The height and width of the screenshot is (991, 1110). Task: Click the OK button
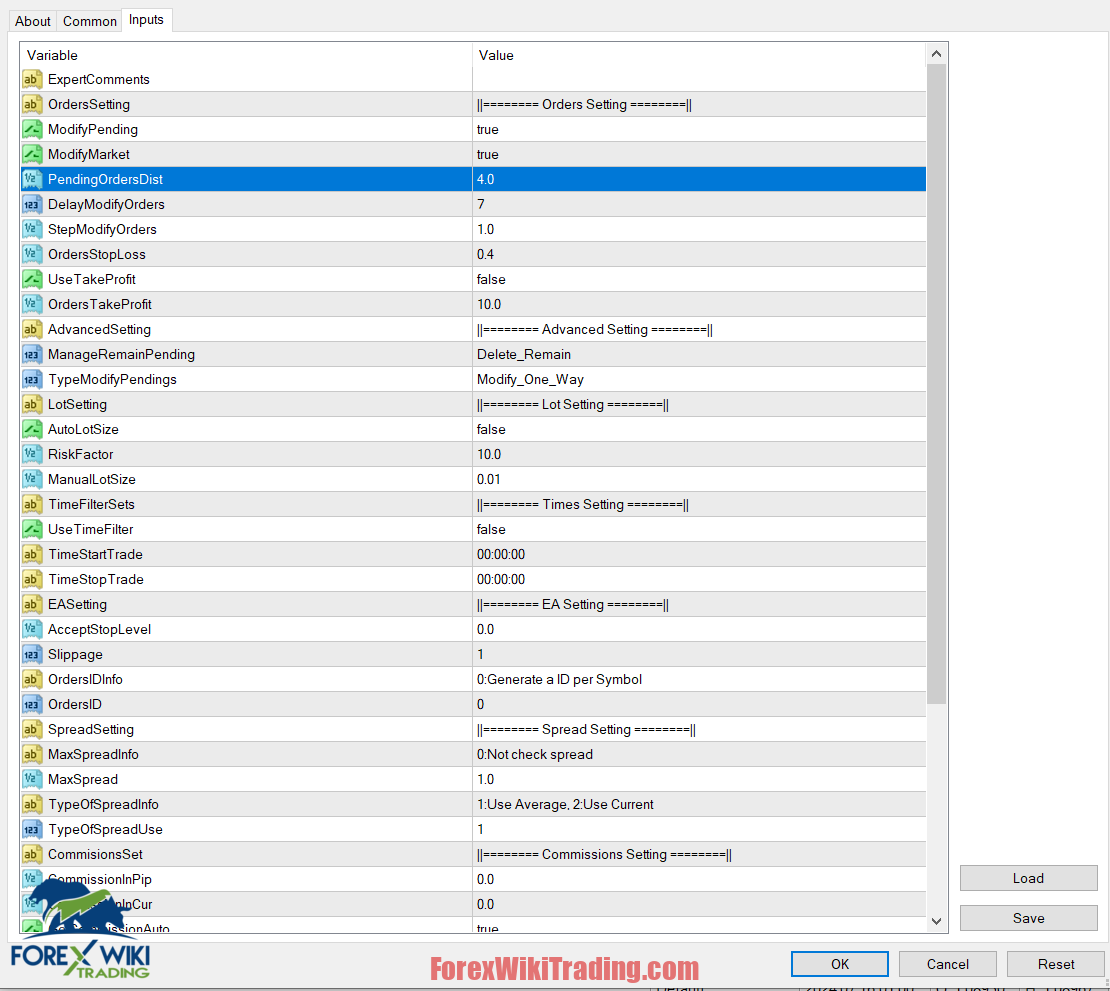point(840,964)
